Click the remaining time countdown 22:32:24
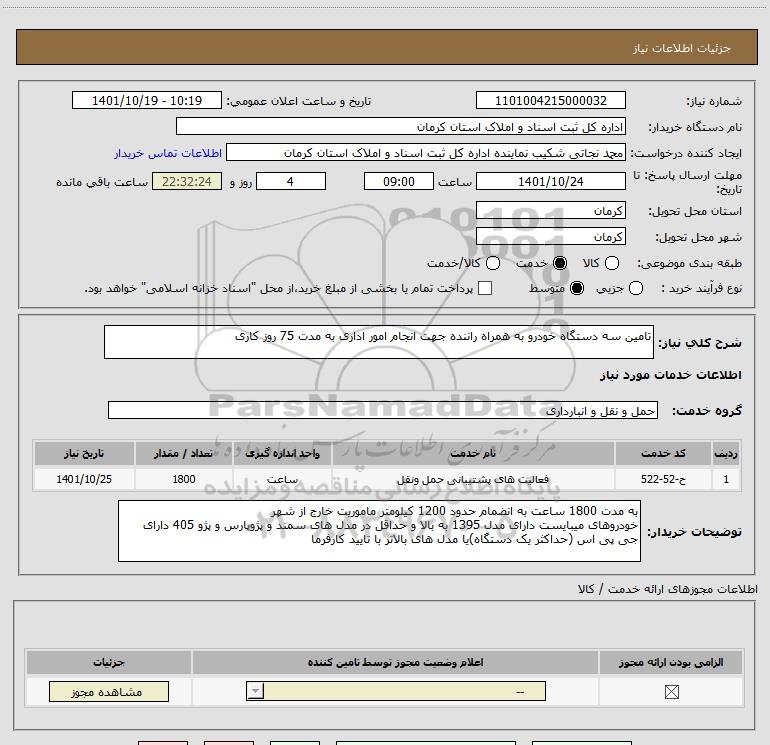Screen dimensions: 770x745 tap(187, 181)
